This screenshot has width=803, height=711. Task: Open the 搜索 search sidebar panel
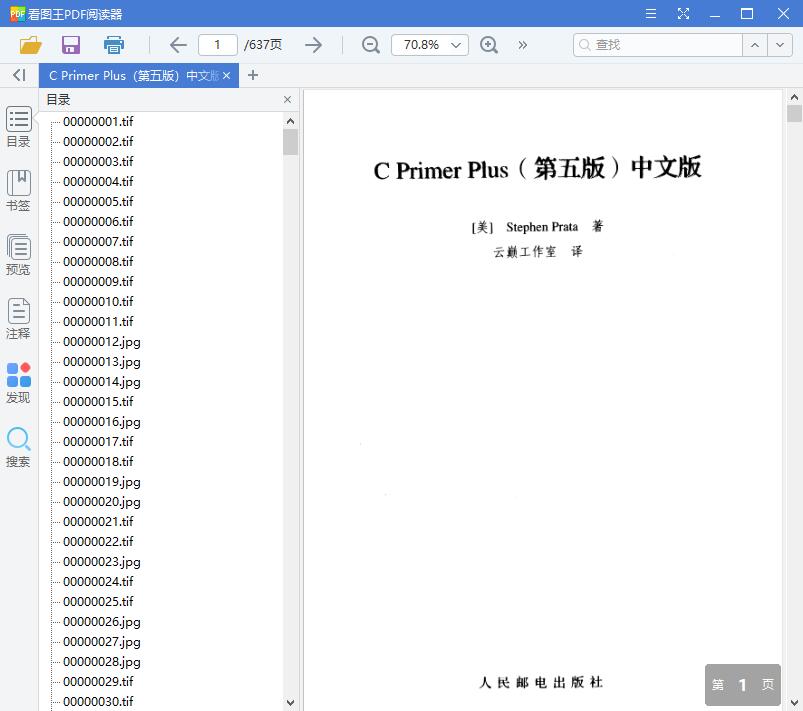(18, 447)
